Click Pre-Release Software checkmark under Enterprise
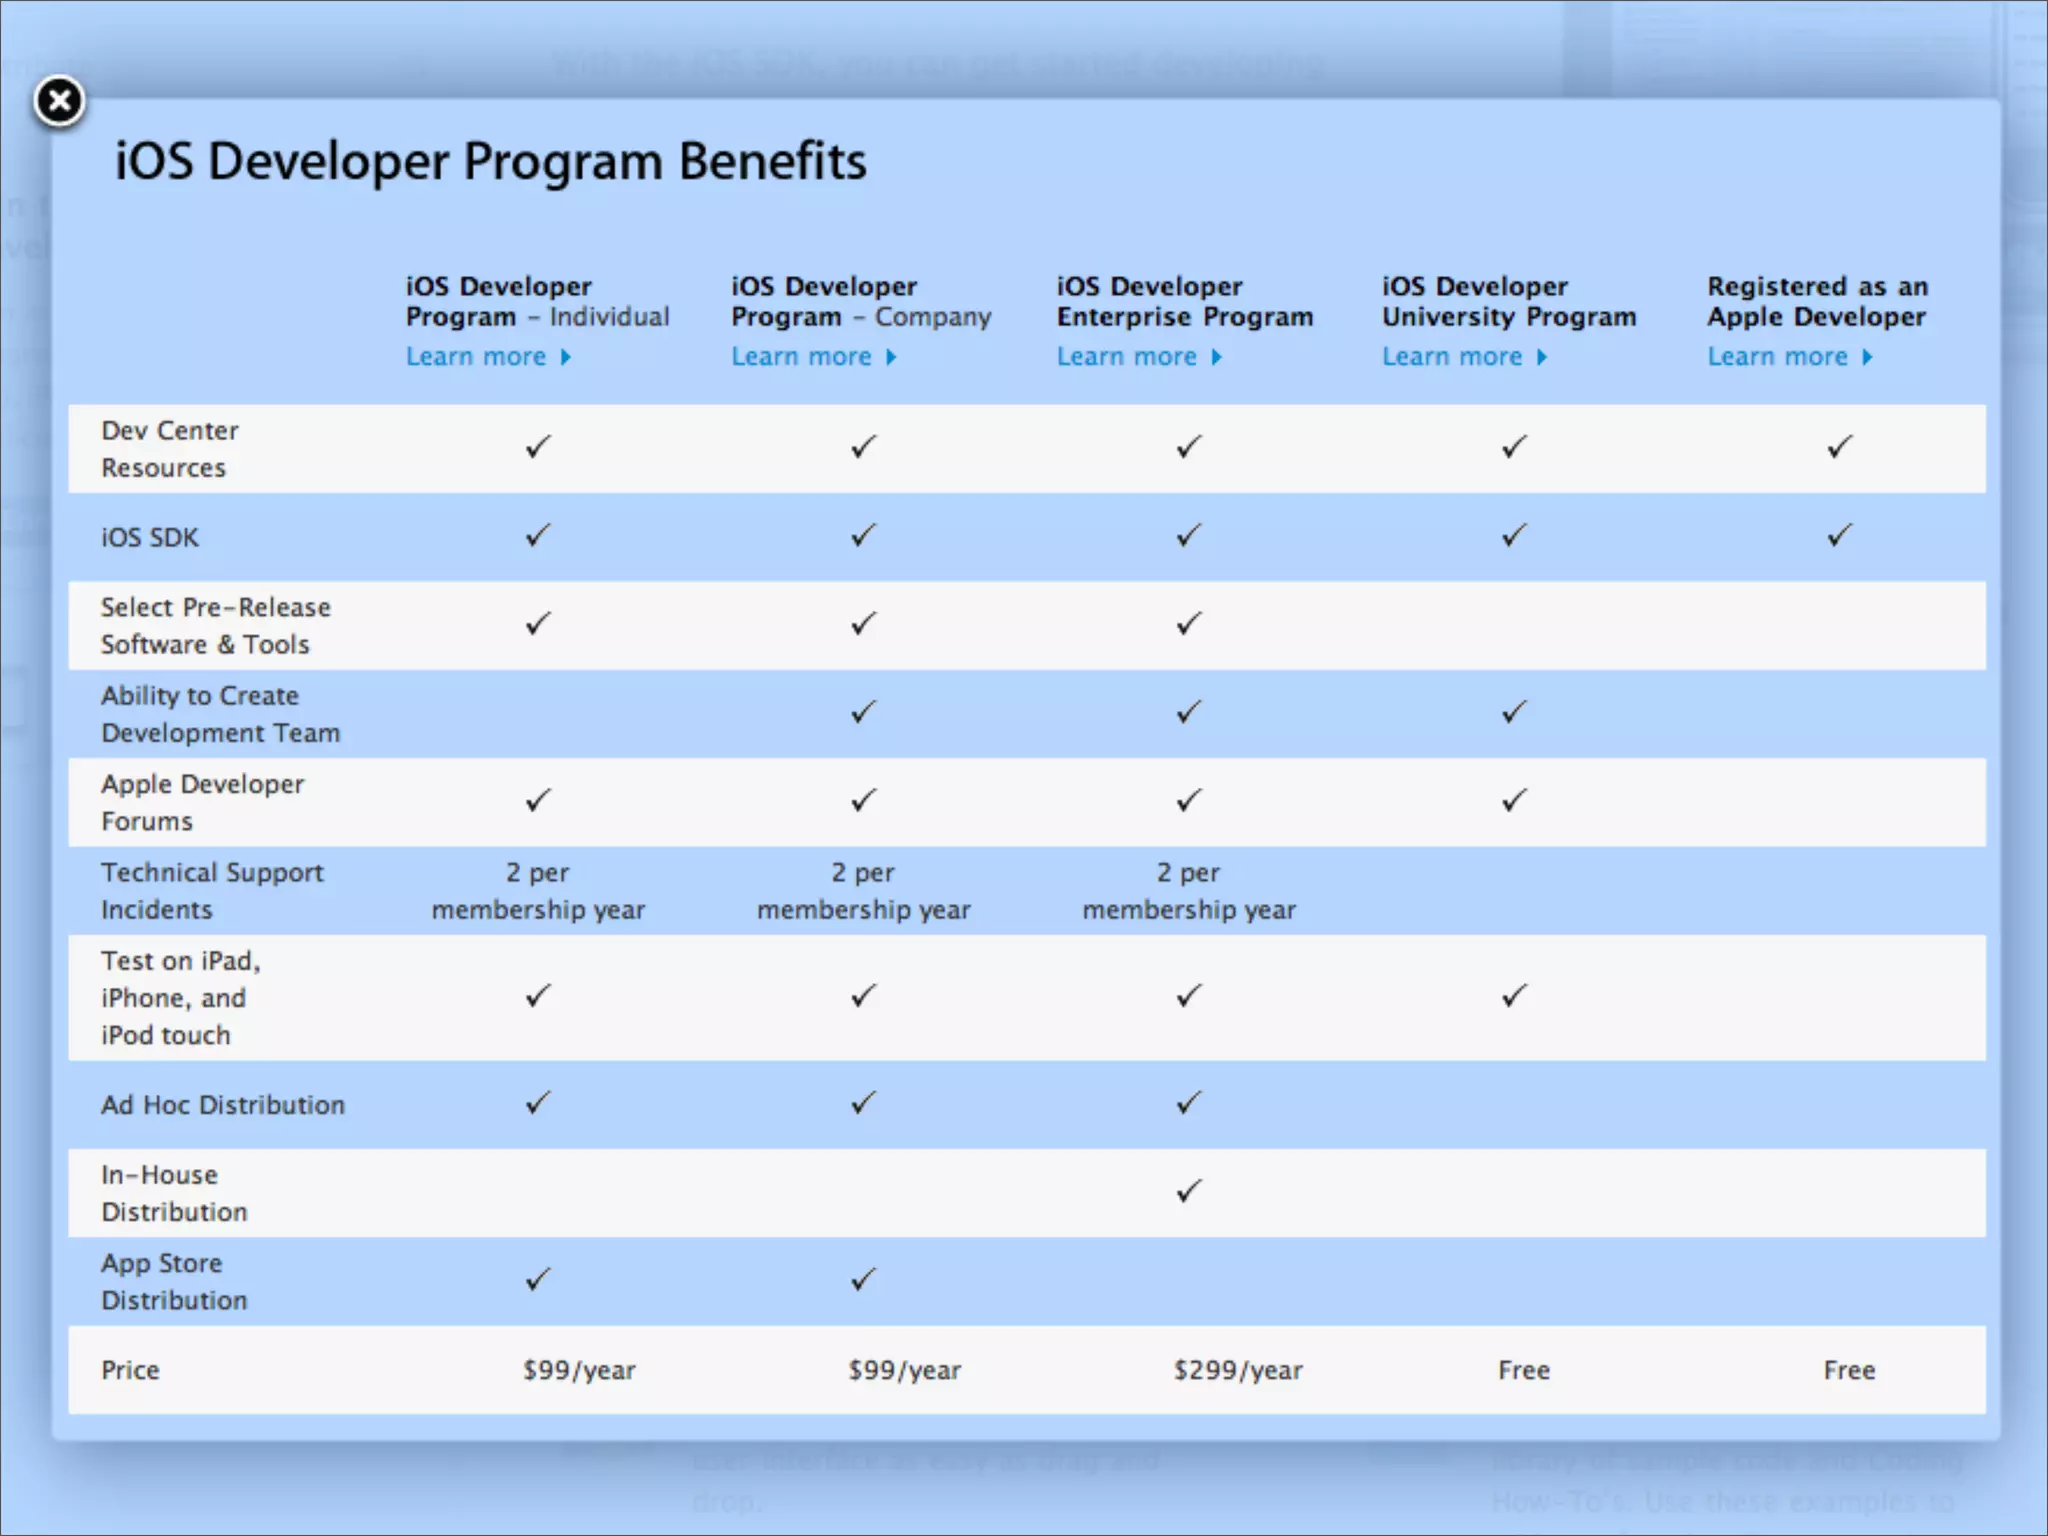This screenshot has width=2048, height=1536. point(1189,624)
